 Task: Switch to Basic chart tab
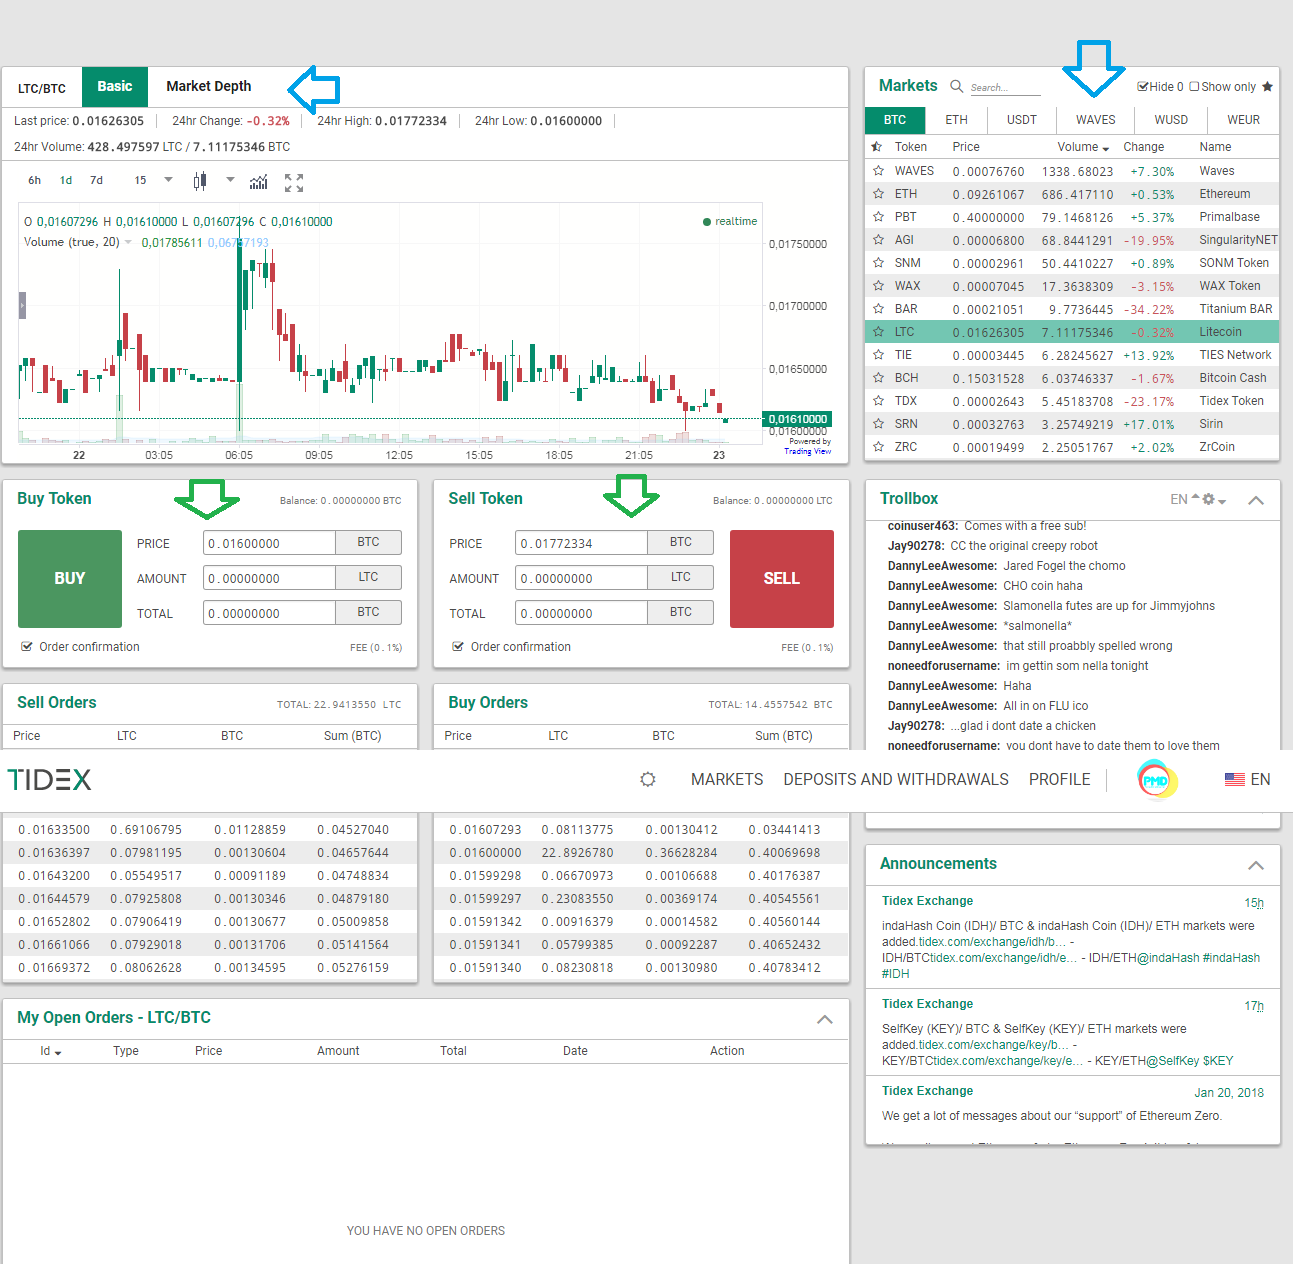pyautogui.click(x=115, y=86)
